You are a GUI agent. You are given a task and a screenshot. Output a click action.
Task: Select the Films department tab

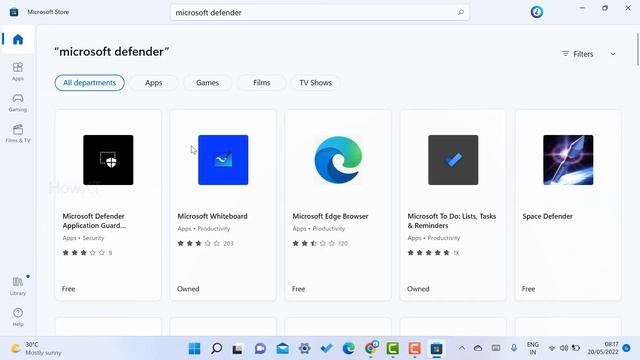(262, 83)
